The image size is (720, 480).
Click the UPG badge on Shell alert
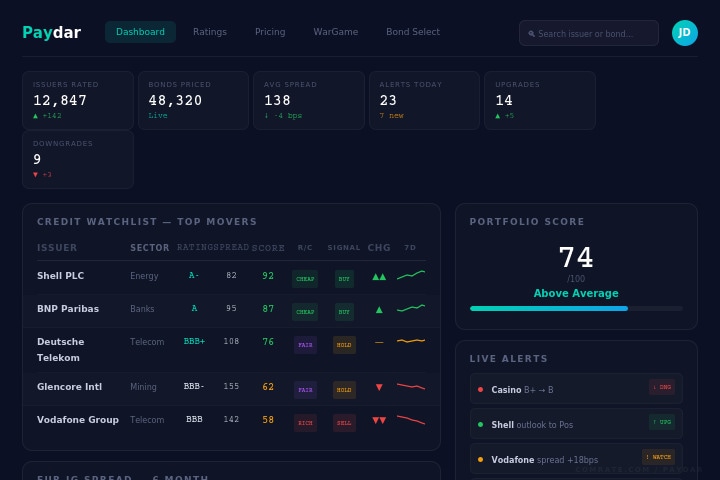tap(662, 422)
